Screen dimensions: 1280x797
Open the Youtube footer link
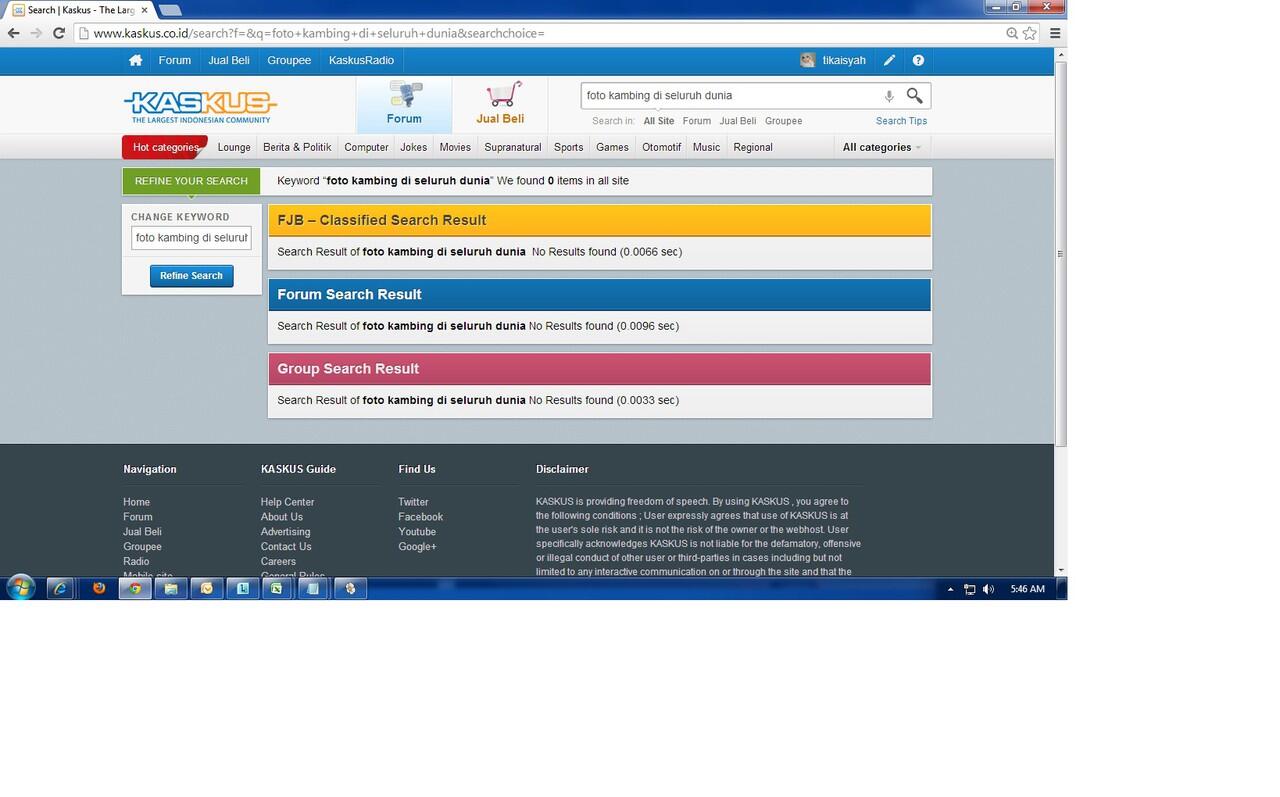coord(417,532)
